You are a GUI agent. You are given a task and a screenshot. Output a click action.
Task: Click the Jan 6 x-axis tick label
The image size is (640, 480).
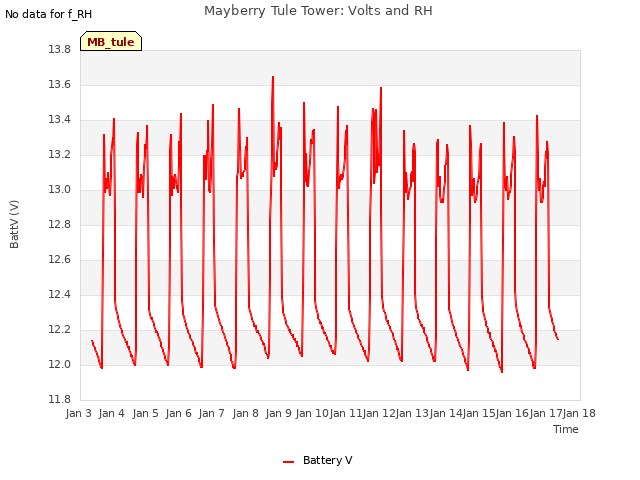click(178, 413)
